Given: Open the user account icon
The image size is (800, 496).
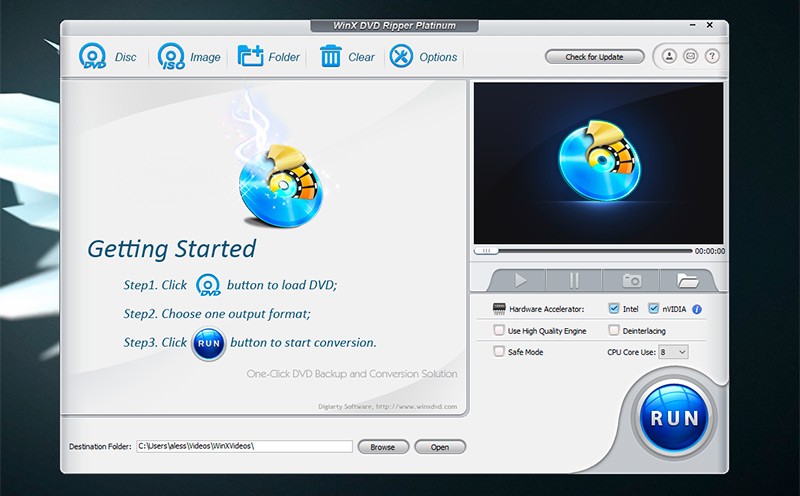Looking at the screenshot, I should 669,56.
